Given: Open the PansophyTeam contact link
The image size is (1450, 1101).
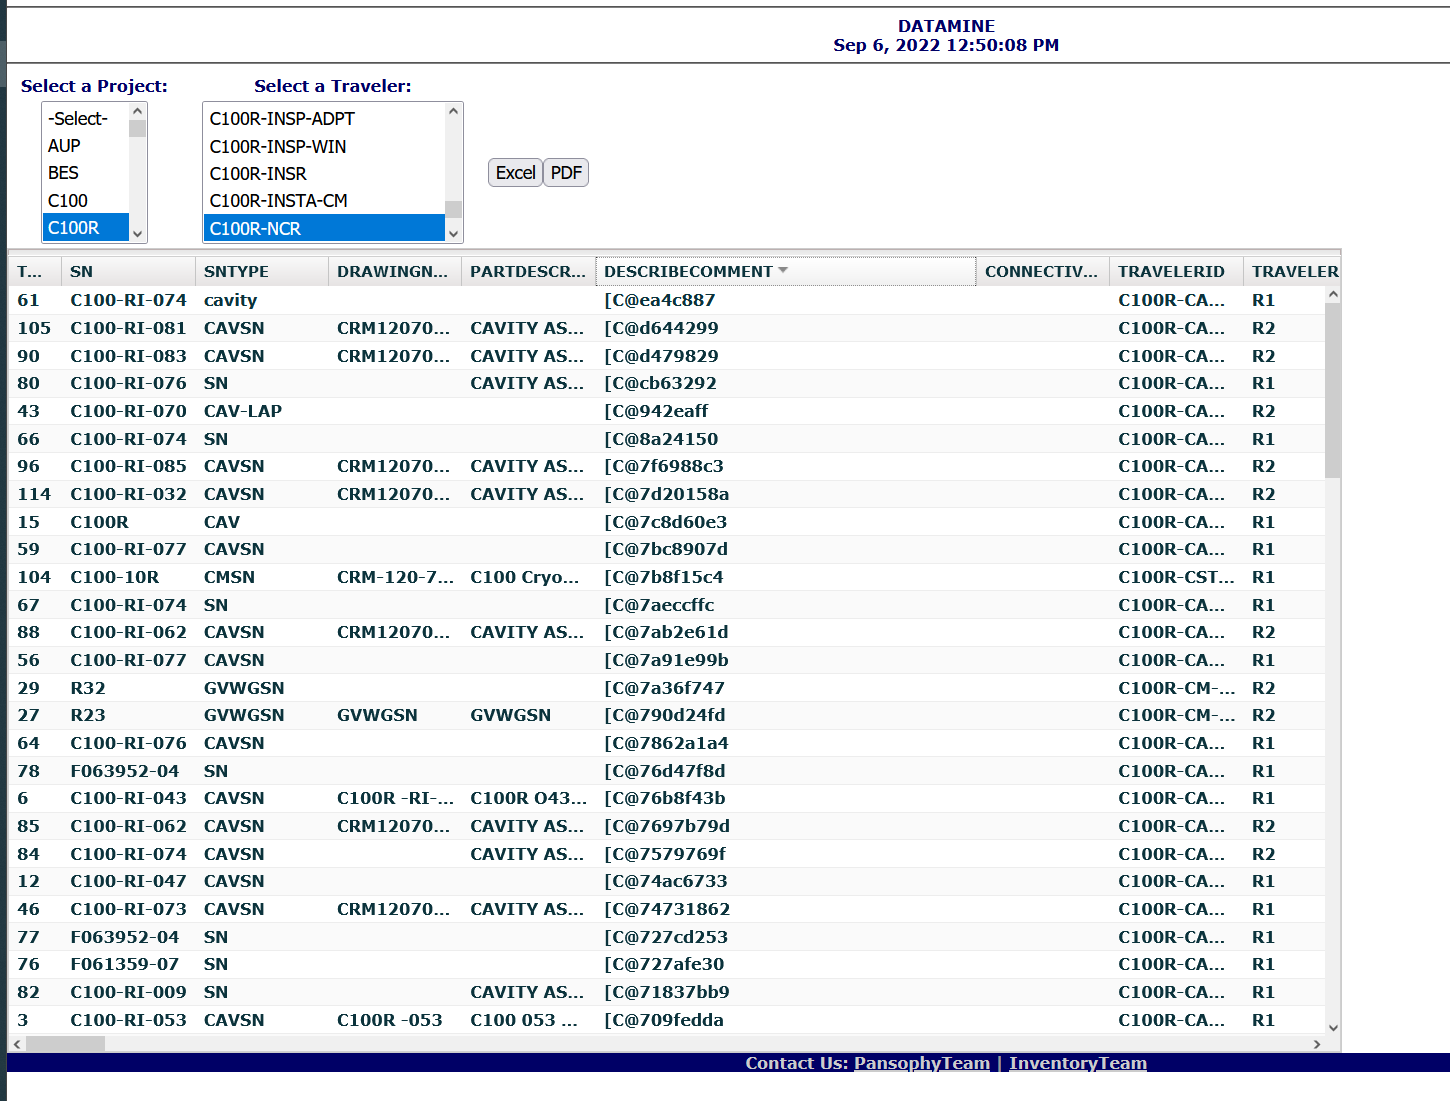Looking at the screenshot, I should coord(921,1063).
